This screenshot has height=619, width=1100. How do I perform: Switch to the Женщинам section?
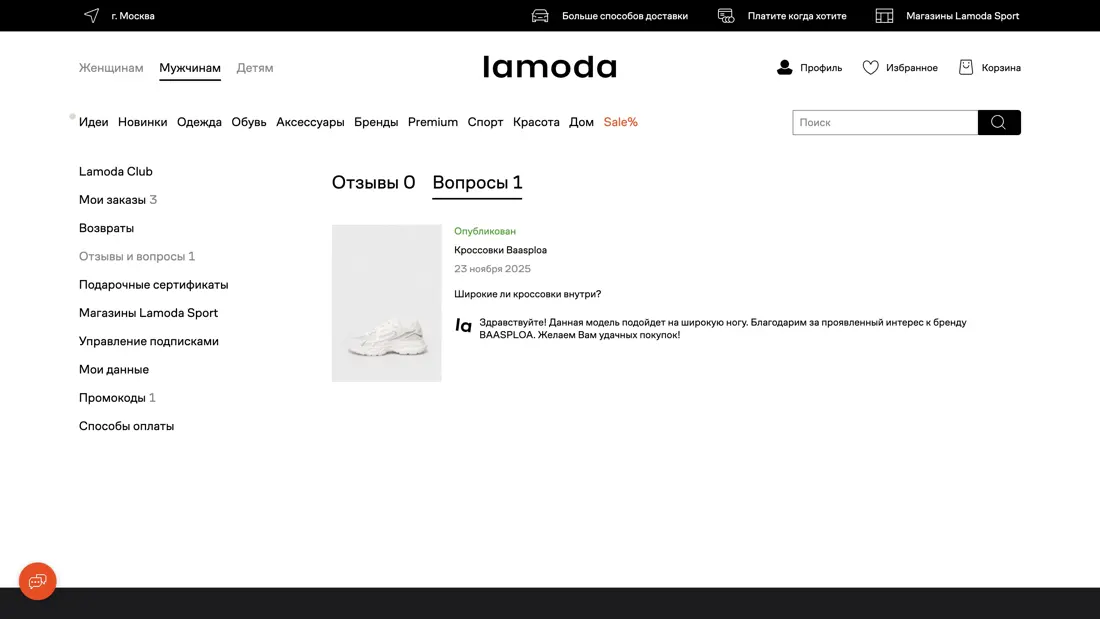click(x=111, y=68)
